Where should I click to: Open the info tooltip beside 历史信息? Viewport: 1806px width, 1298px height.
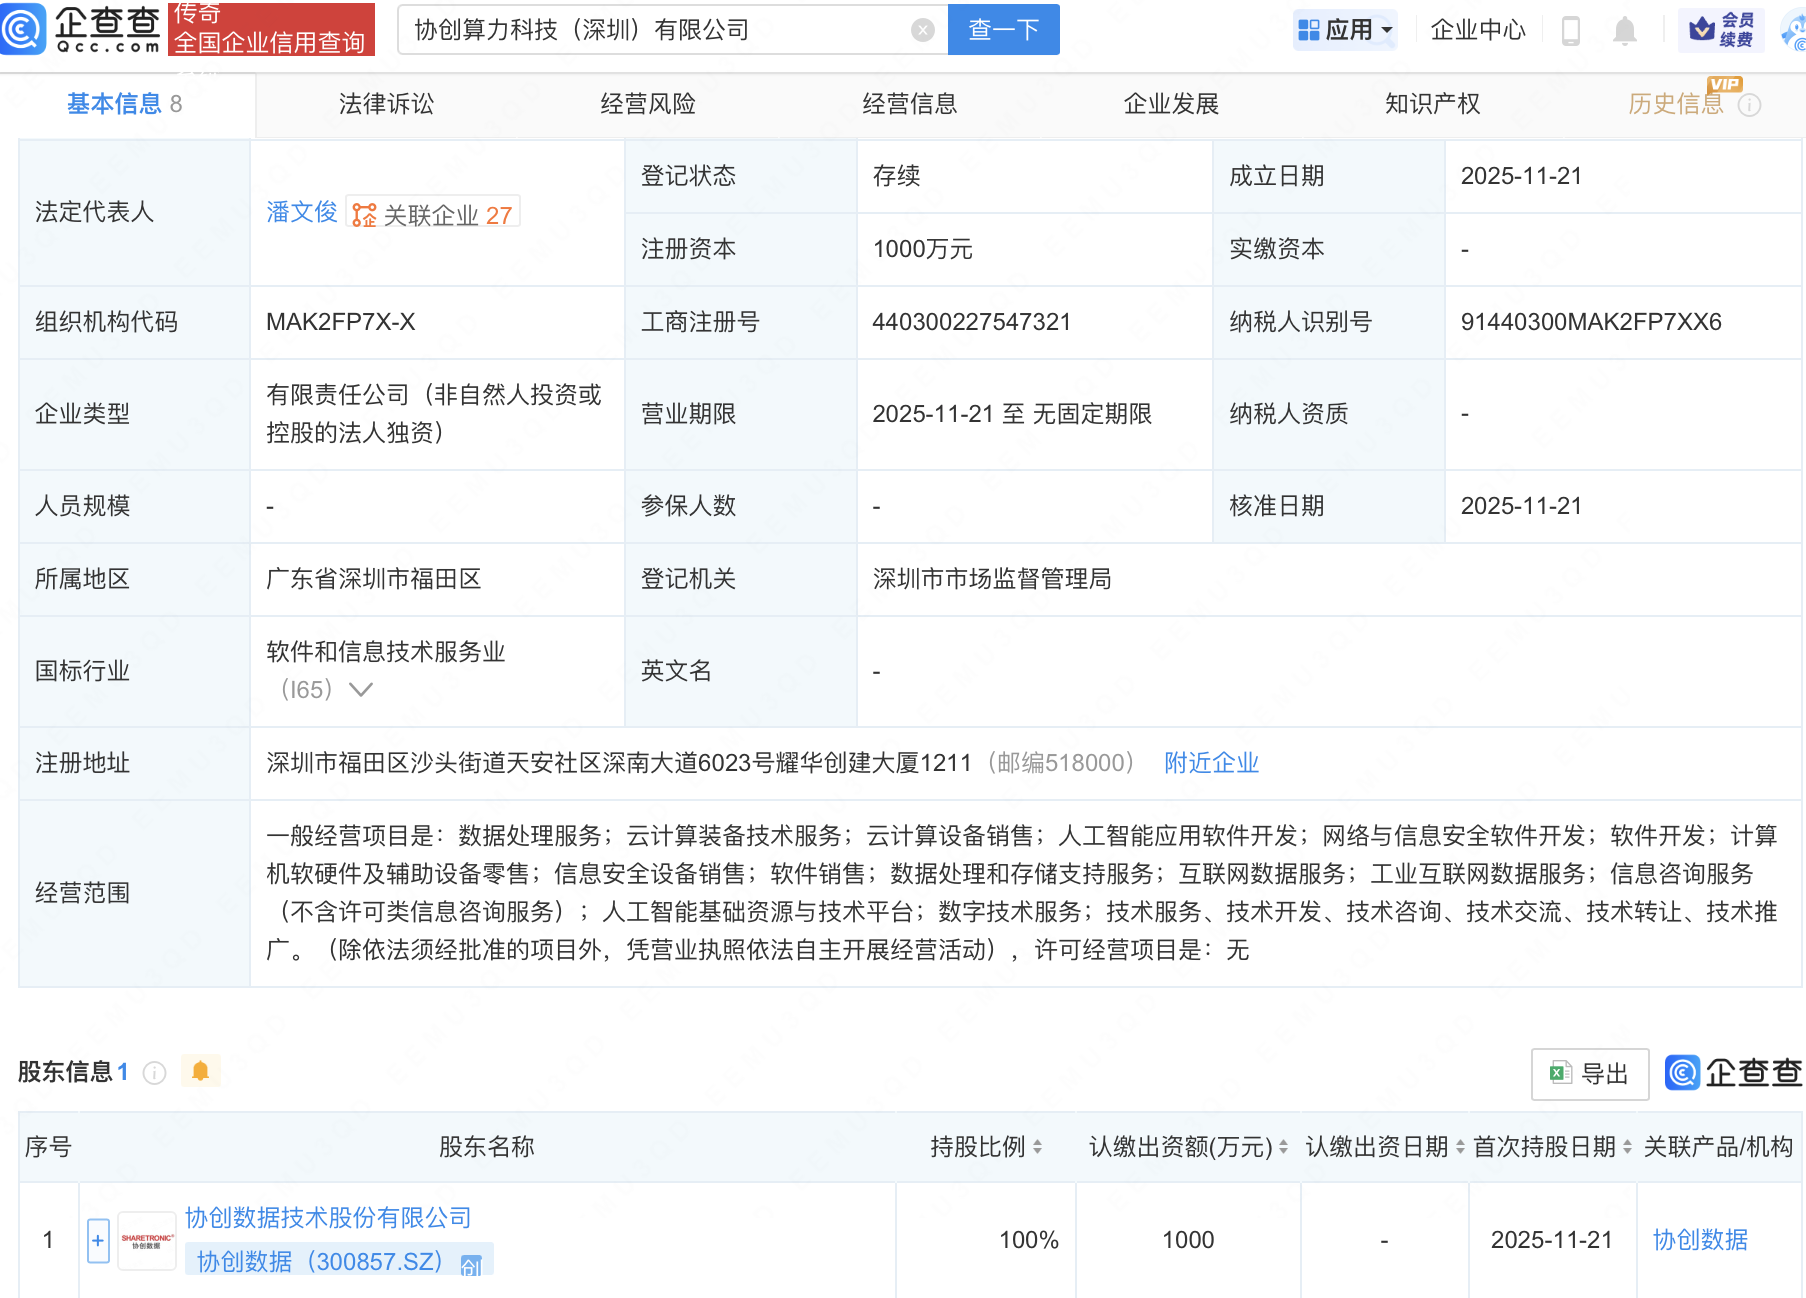coord(1751,104)
